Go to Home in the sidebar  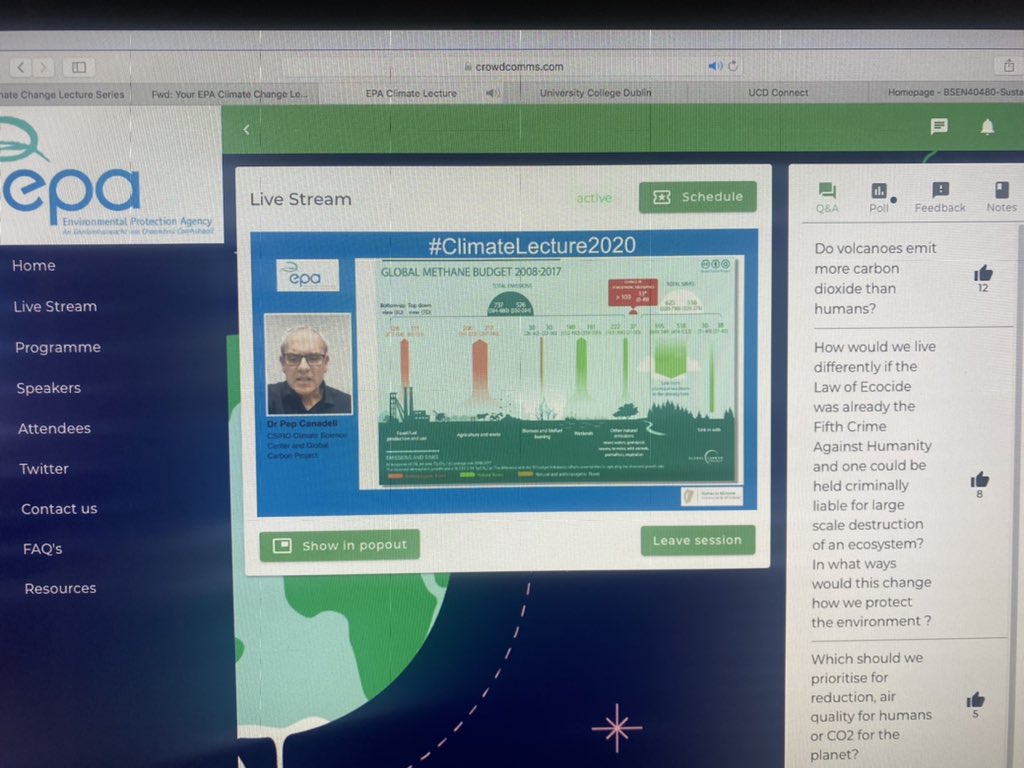click(x=33, y=266)
